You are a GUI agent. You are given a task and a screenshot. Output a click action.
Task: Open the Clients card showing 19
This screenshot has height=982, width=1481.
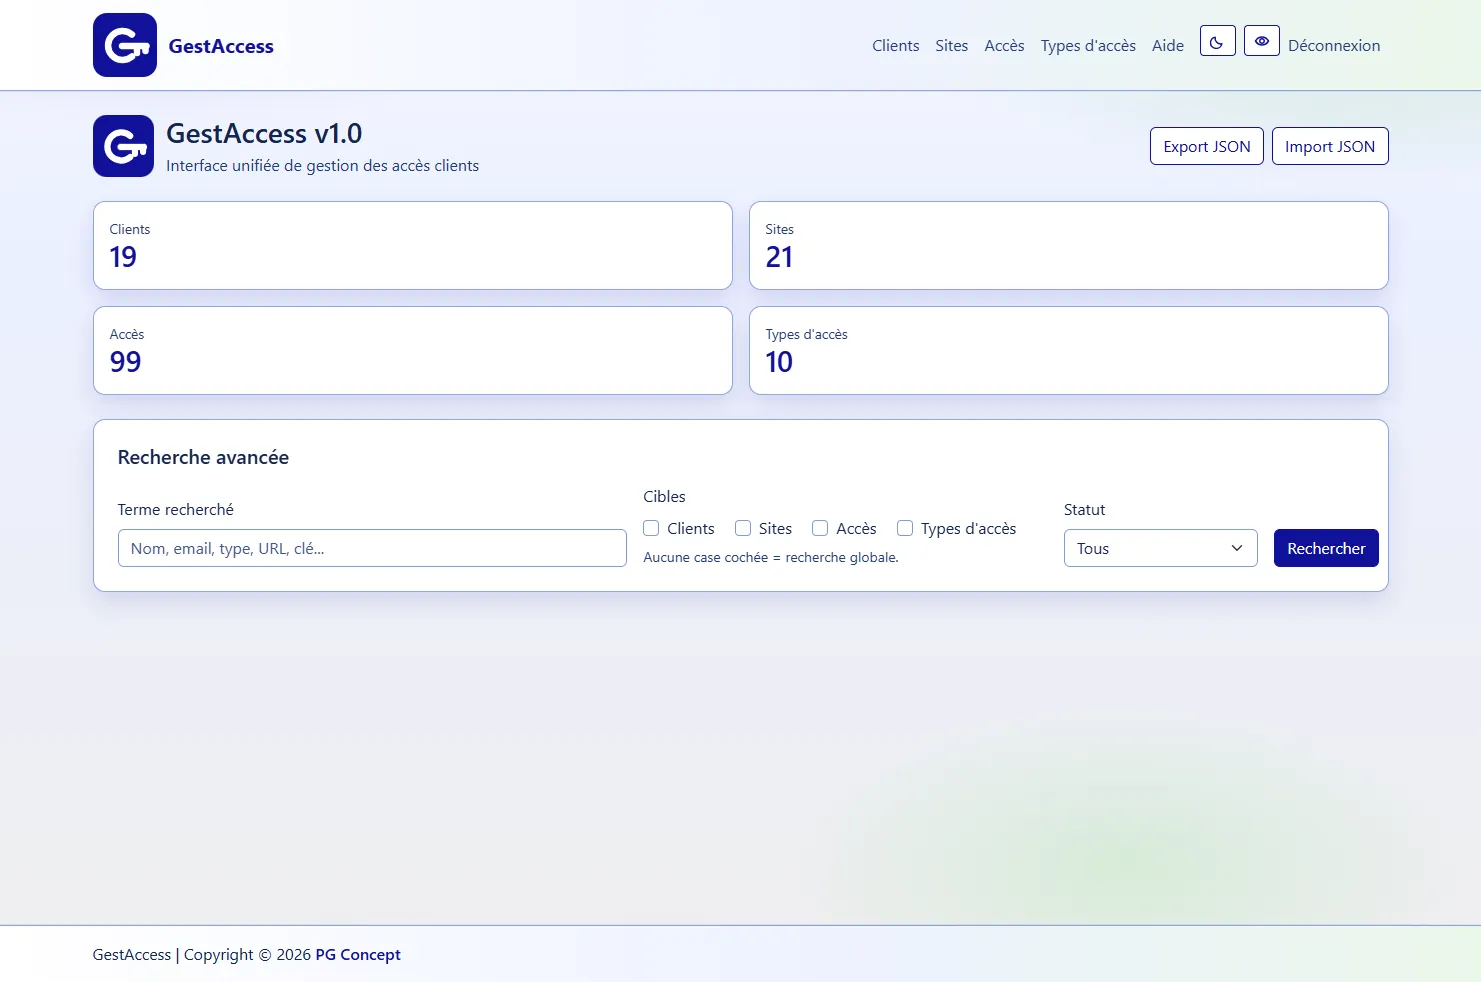413,246
